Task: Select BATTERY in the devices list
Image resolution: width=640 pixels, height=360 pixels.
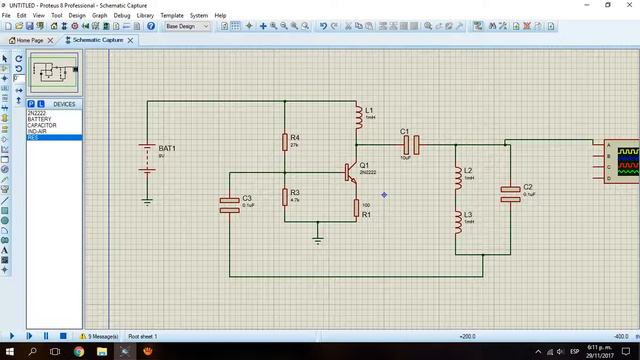Action: [x=54, y=119]
